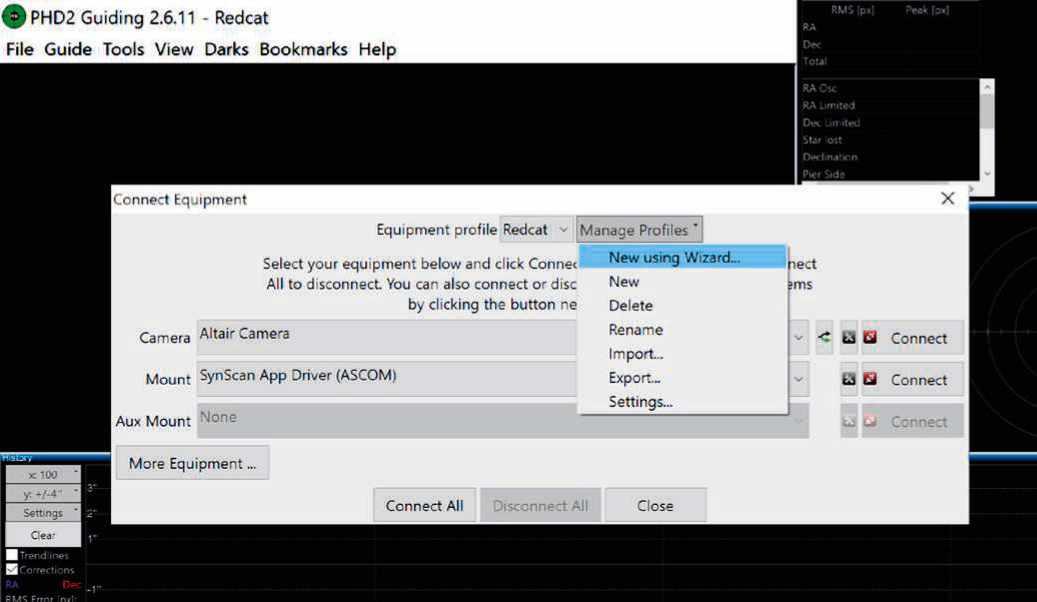Click Clear button in History panel
This screenshot has height=602, width=1037.
pos(43,535)
